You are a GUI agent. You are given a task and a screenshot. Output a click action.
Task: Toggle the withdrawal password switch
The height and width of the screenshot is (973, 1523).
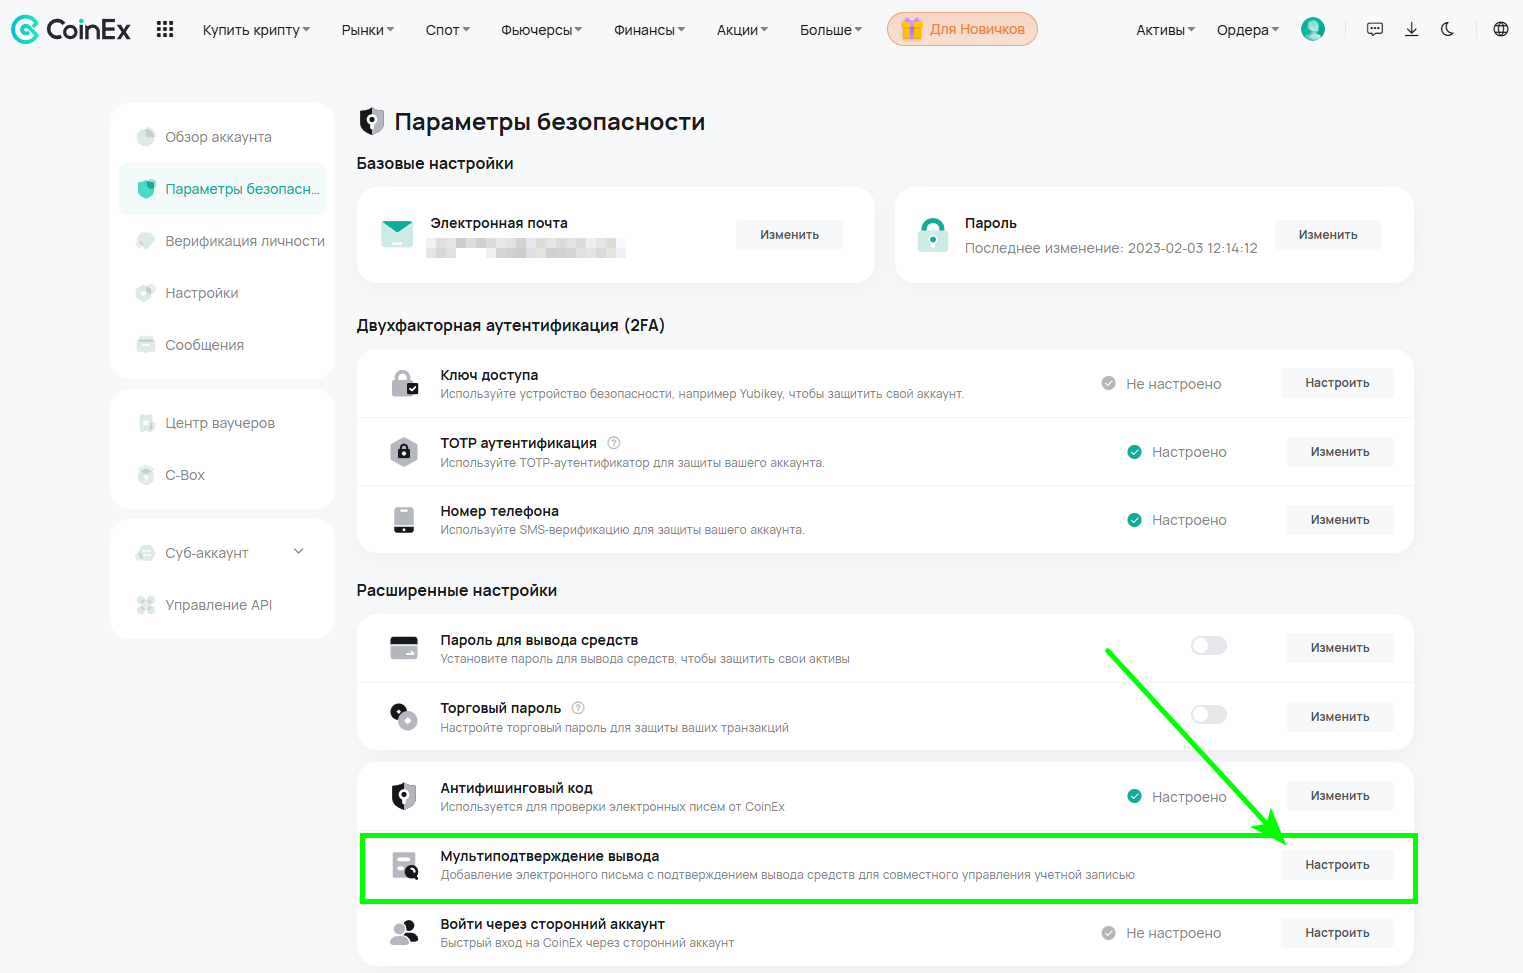pyautogui.click(x=1208, y=646)
